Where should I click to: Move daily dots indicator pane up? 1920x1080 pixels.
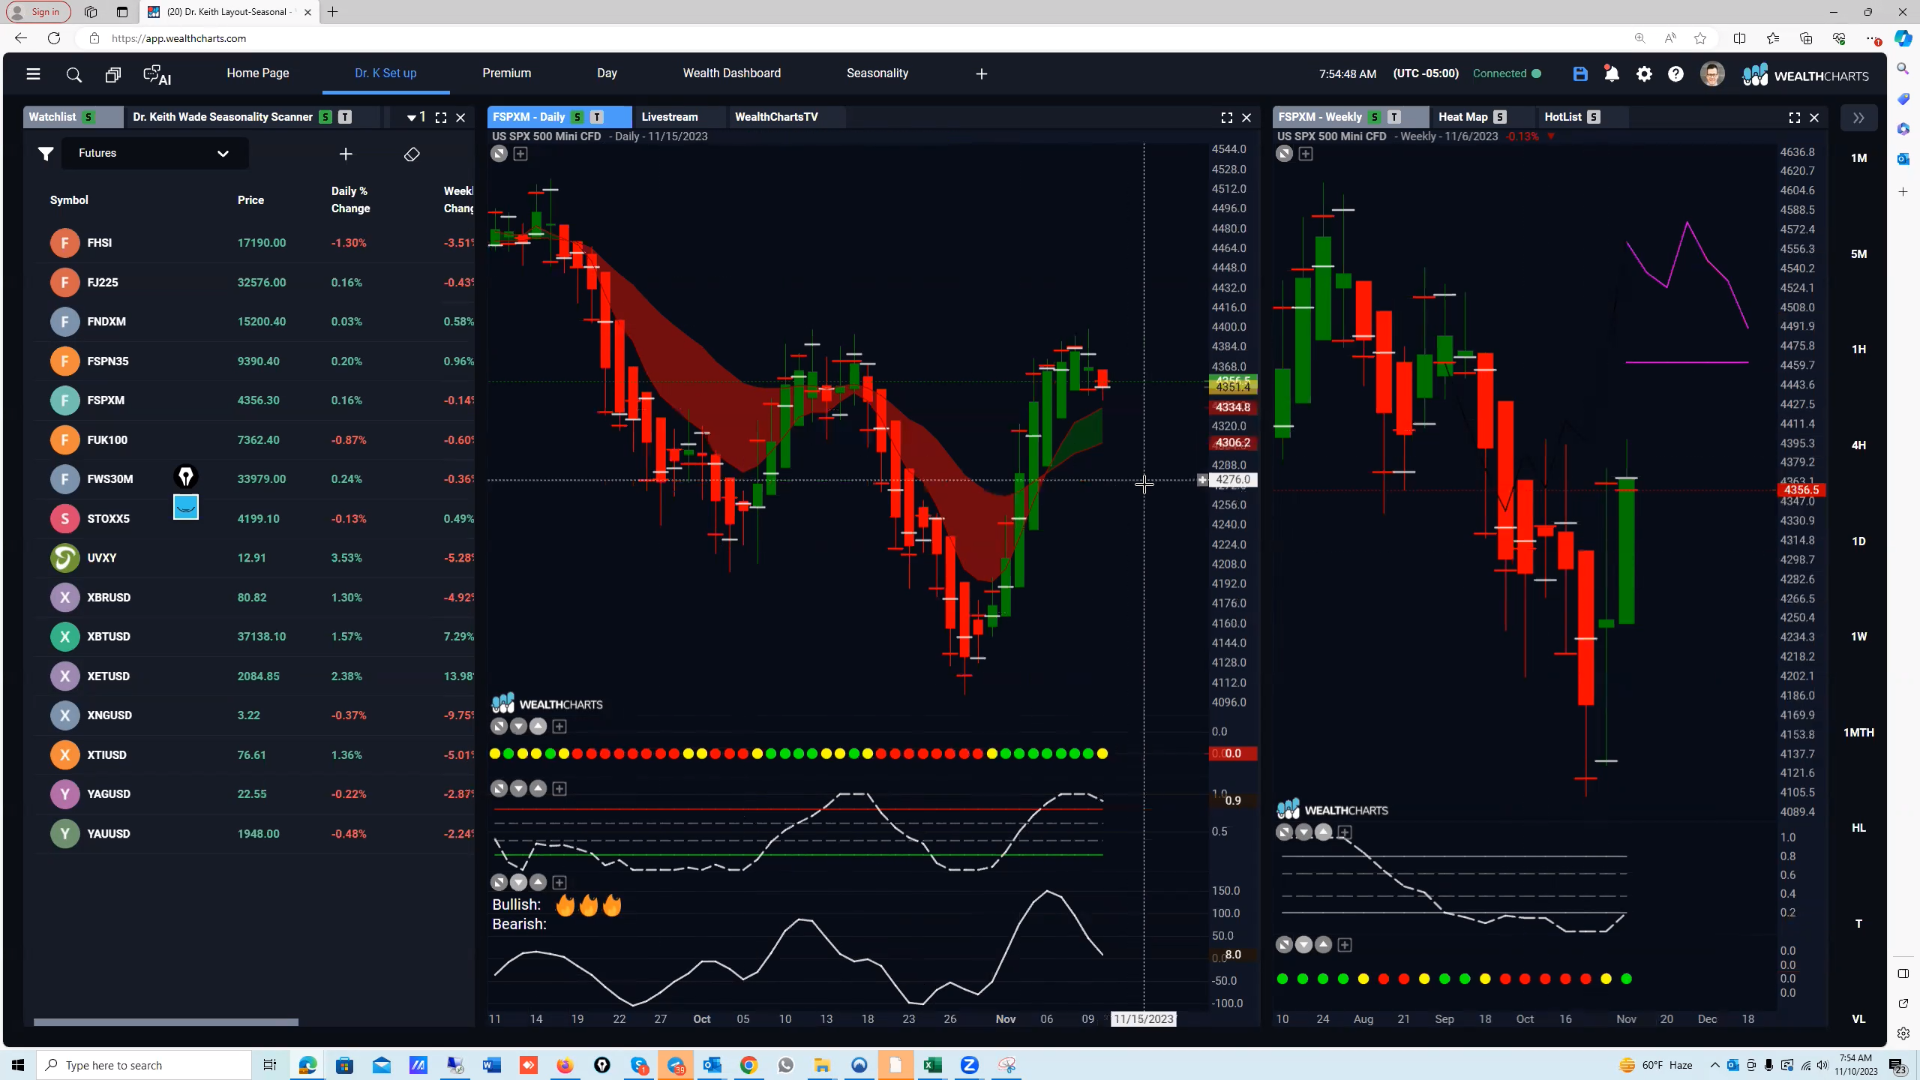point(538,727)
